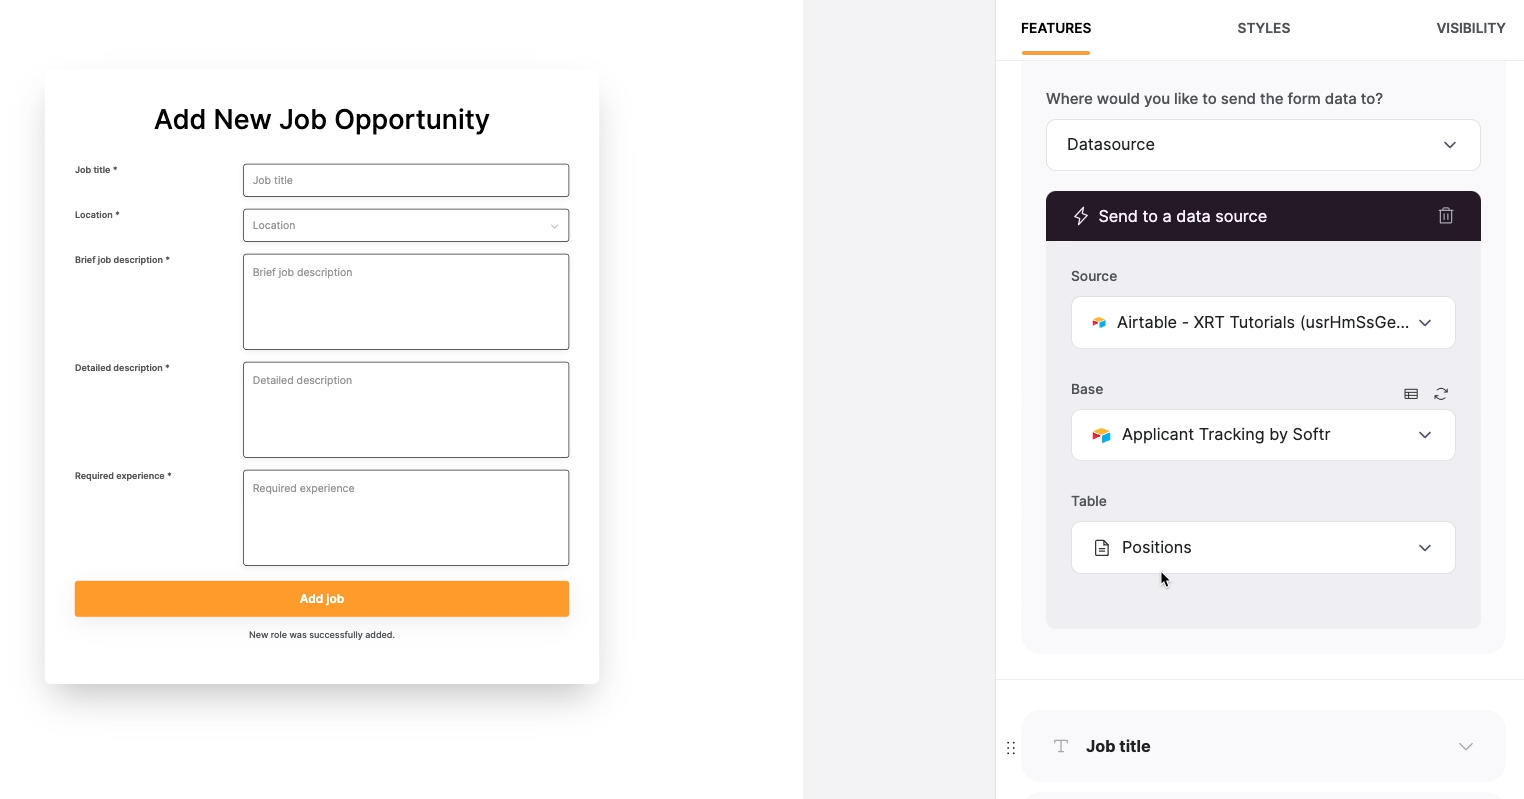Viewport: 1524px width, 799px height.
Task: Select the FEATURES tab
Action: tap(1056, 28)
